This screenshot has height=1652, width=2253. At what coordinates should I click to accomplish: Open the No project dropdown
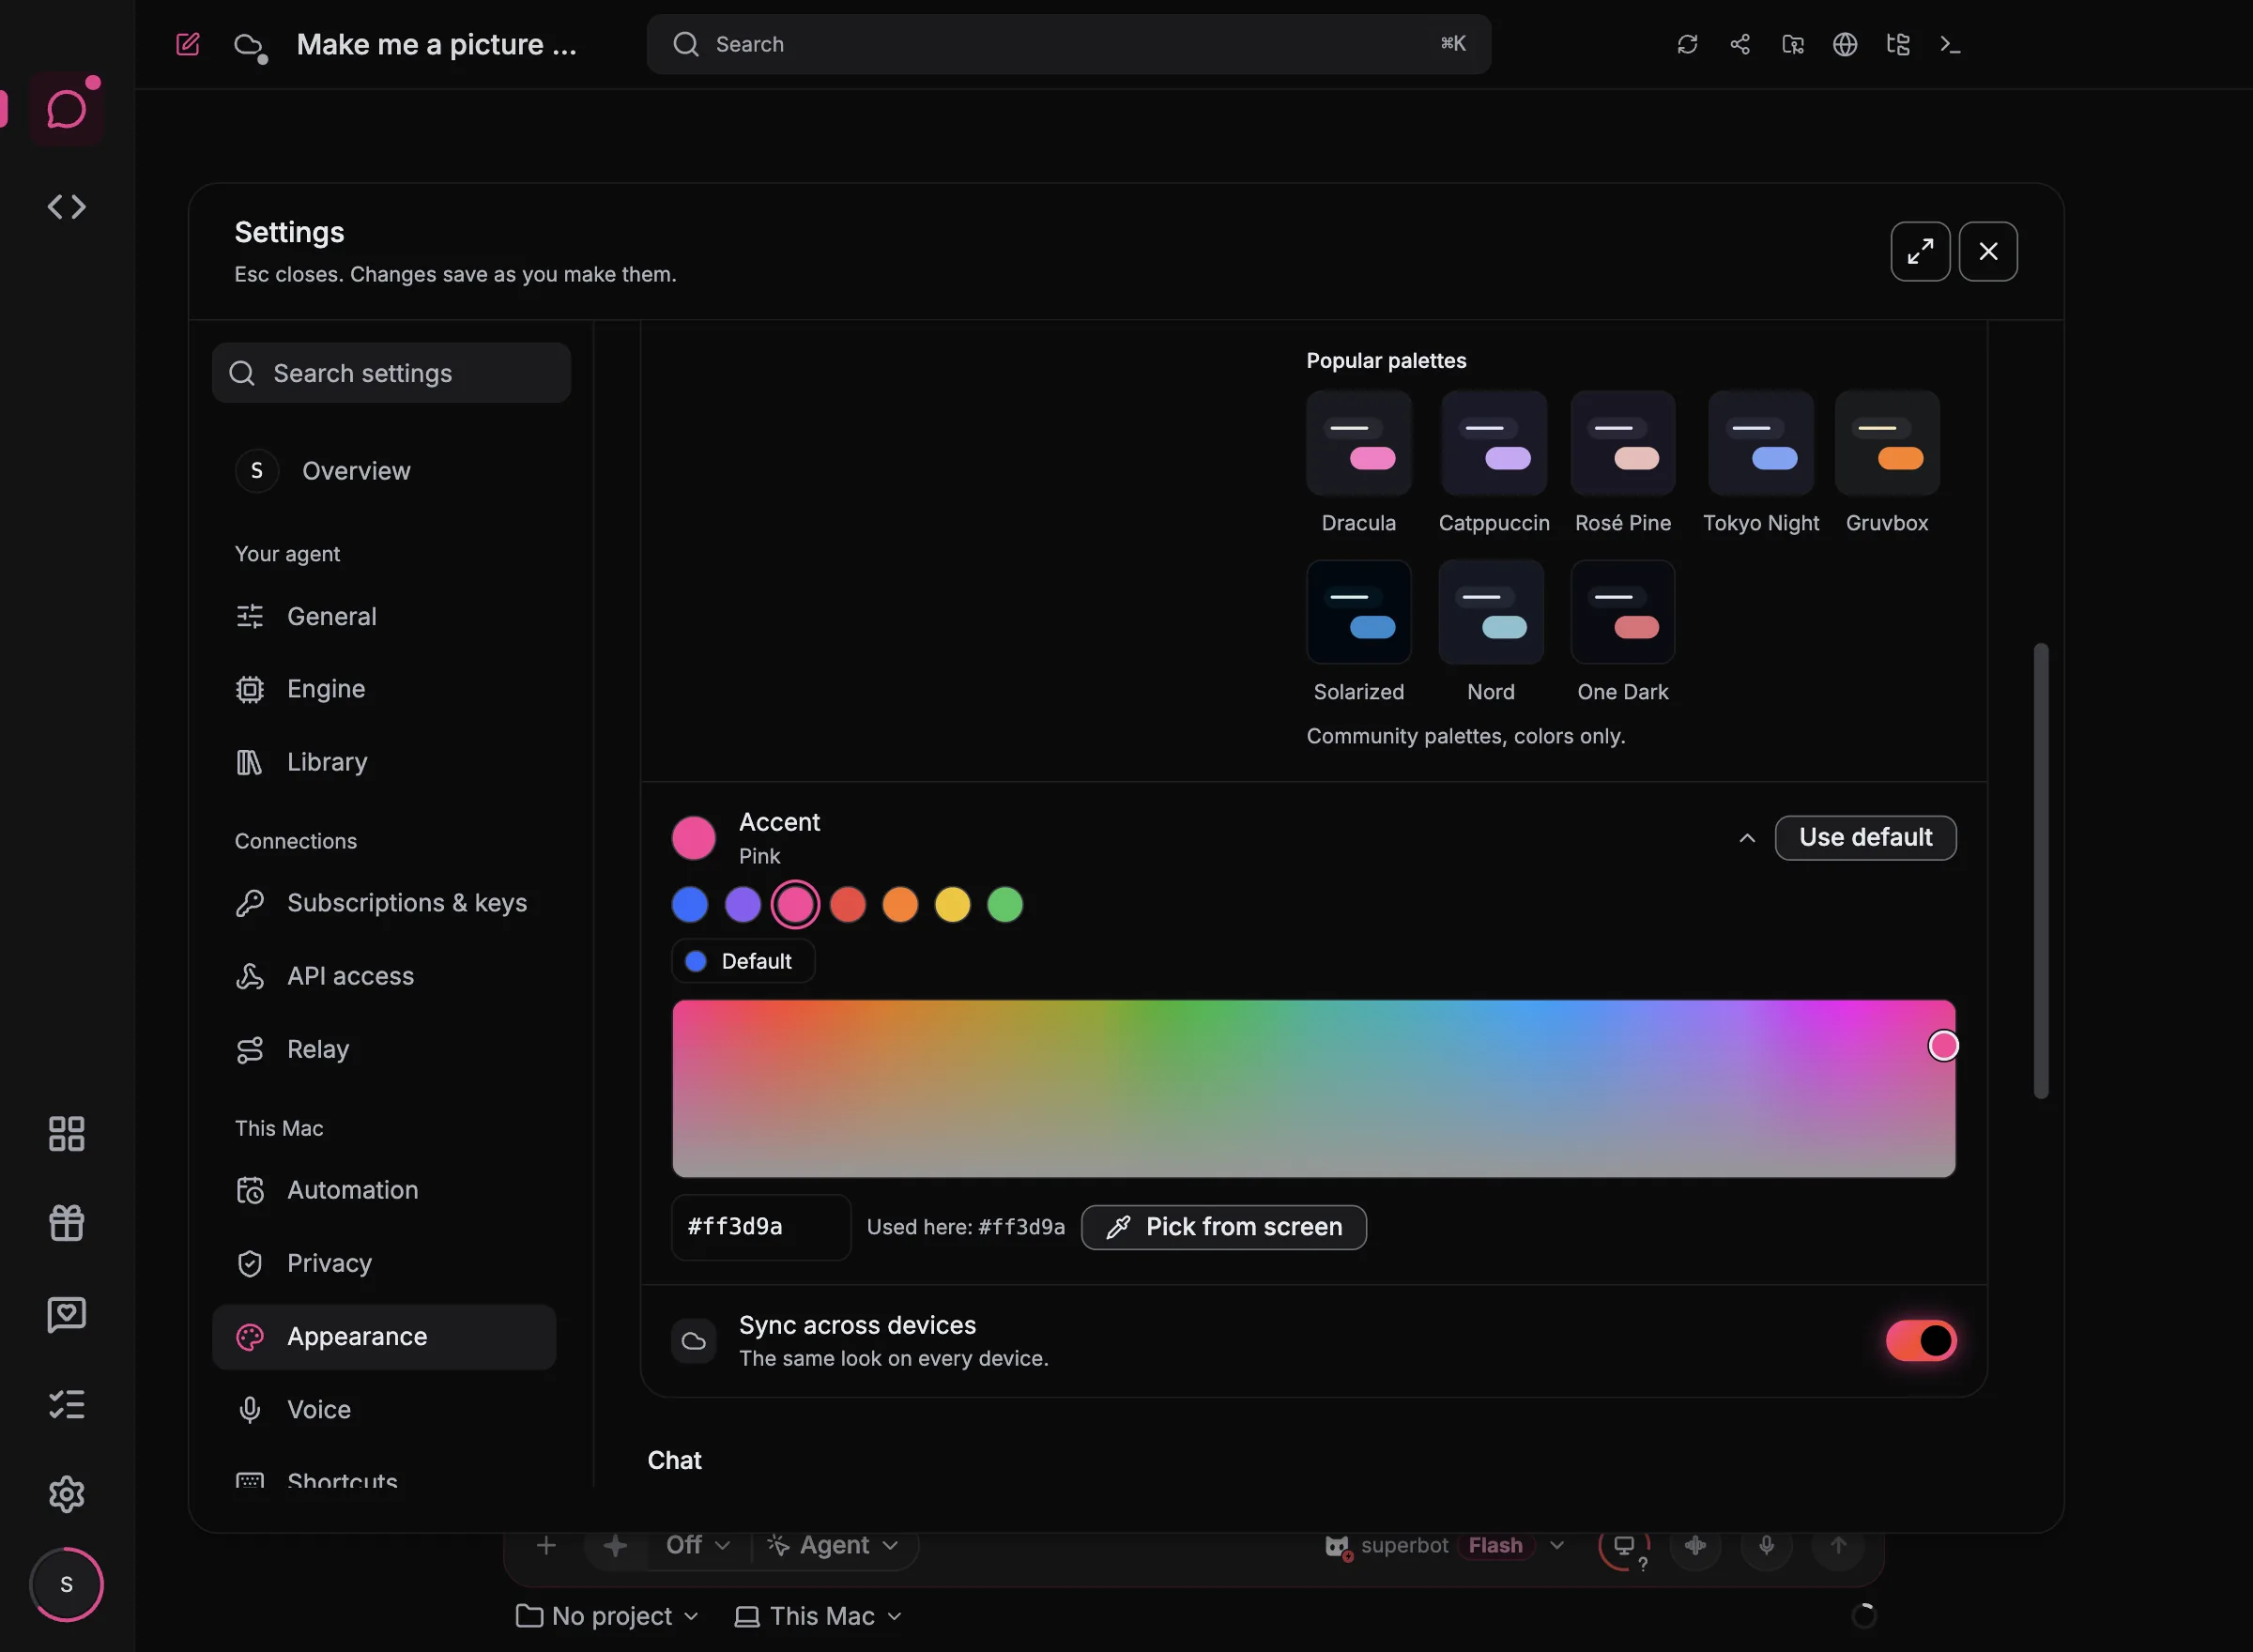click(607, 1616)
